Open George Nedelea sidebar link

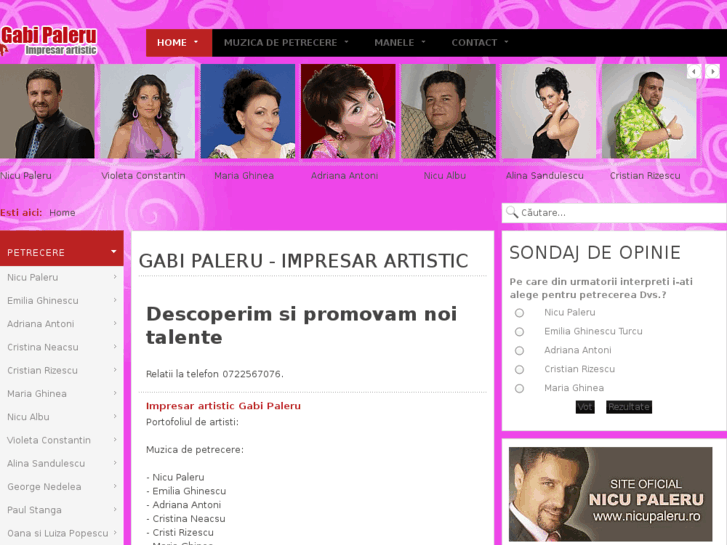(44, 486)
